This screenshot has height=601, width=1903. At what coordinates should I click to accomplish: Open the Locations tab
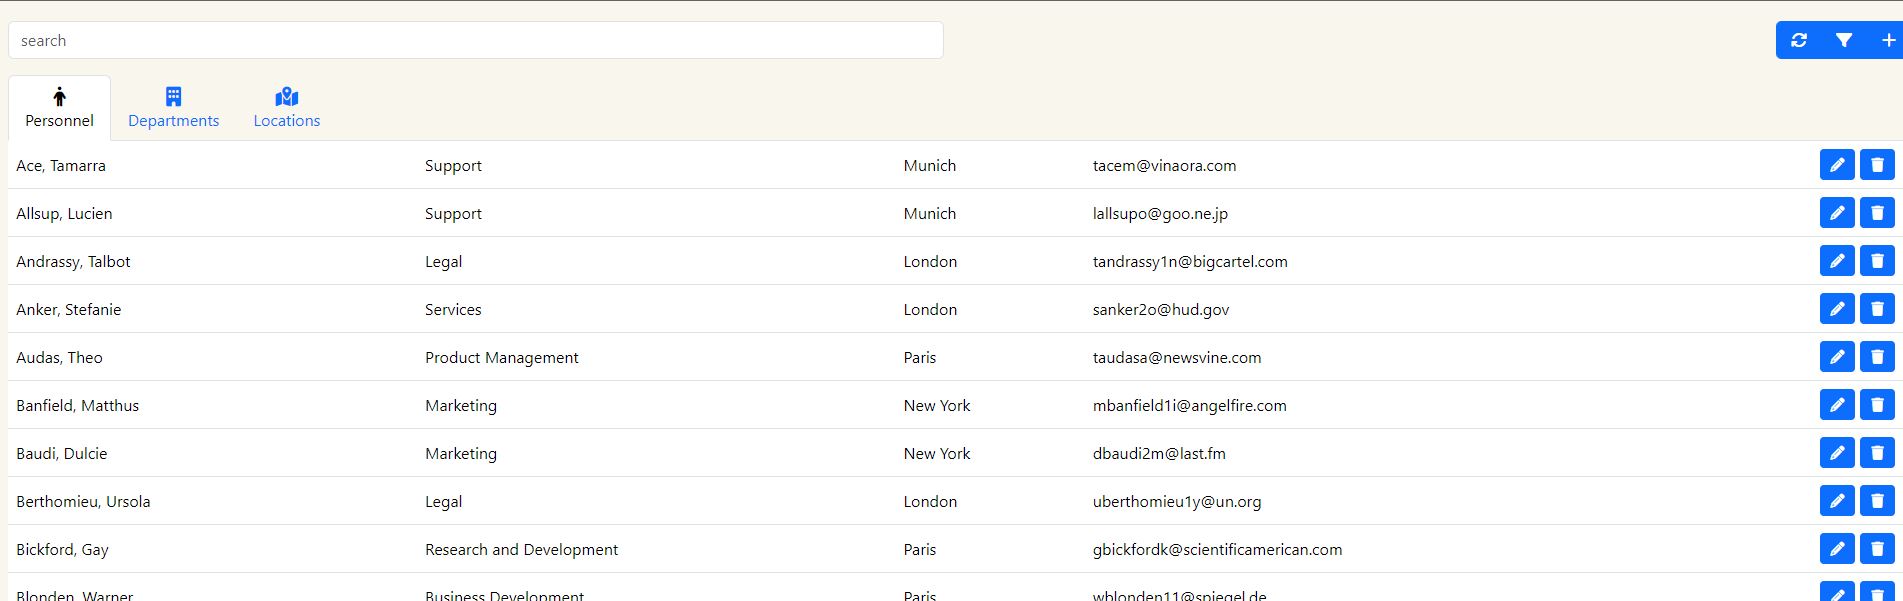point(287,108)
